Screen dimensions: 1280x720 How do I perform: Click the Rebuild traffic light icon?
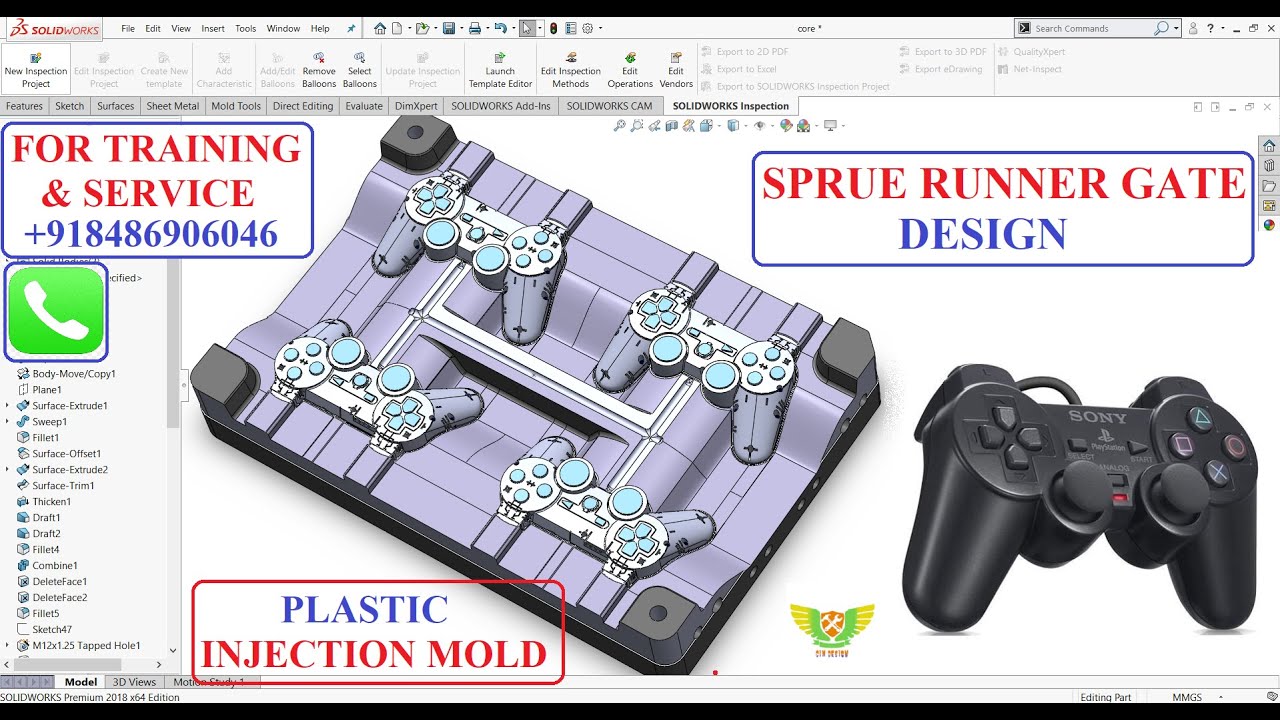tap(553, 28)
